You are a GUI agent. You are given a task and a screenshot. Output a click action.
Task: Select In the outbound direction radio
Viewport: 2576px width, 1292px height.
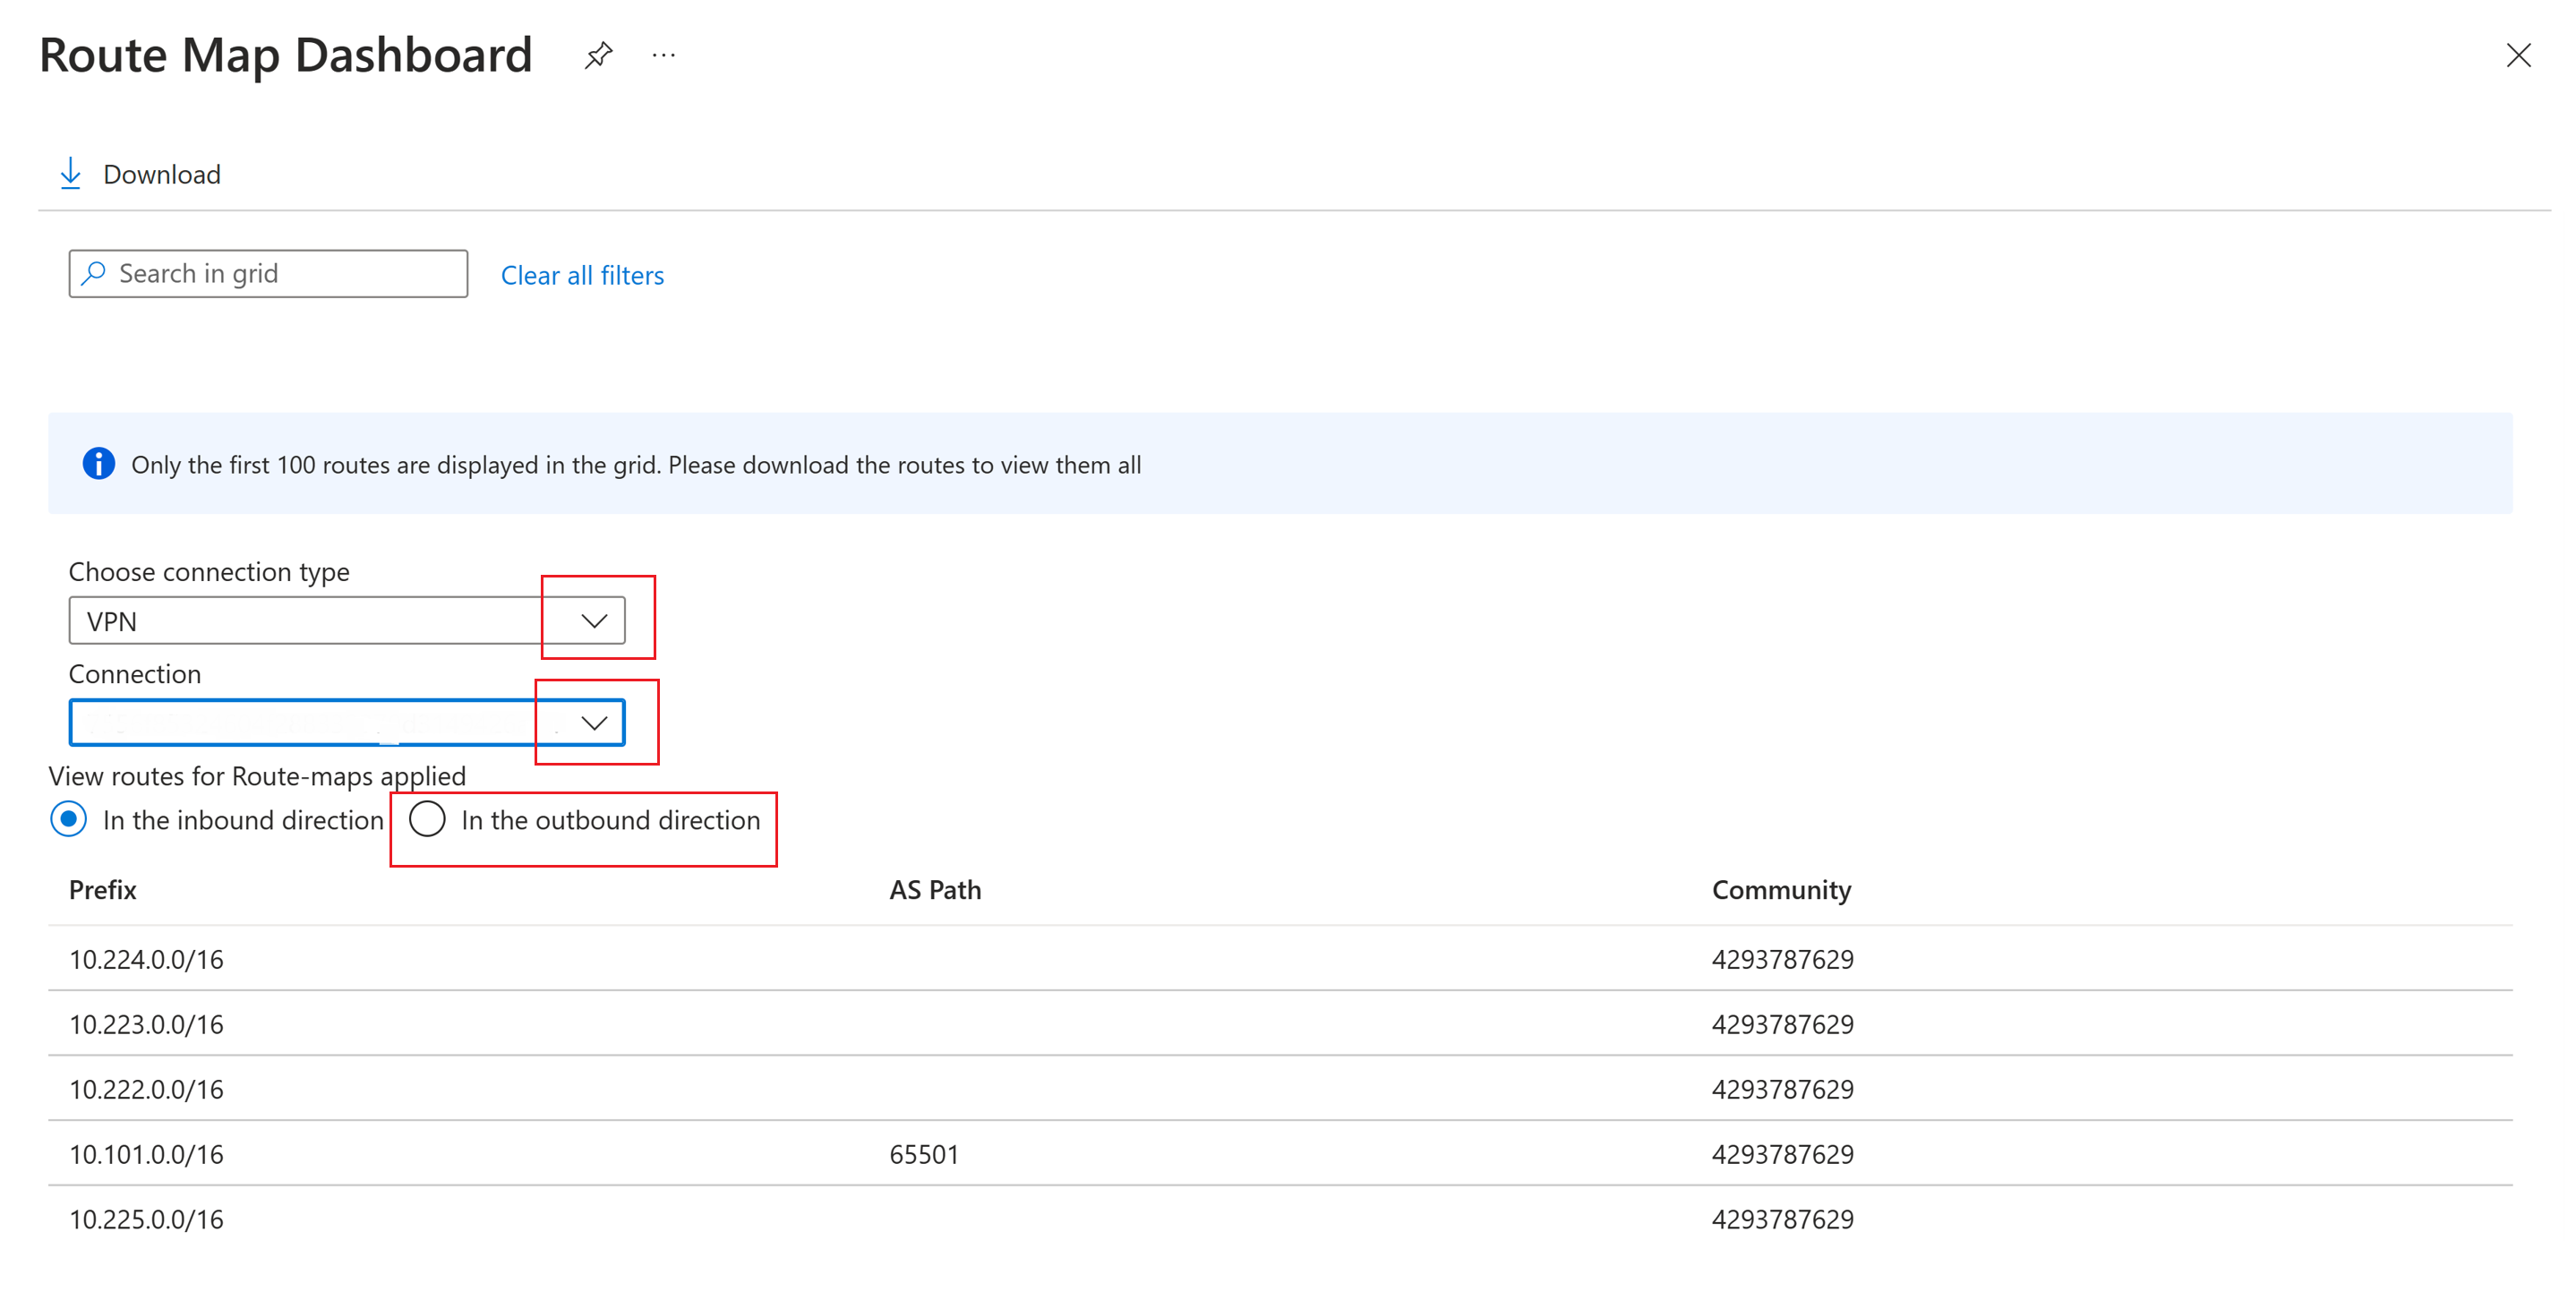pyautogui.click(x=427, y=819)
